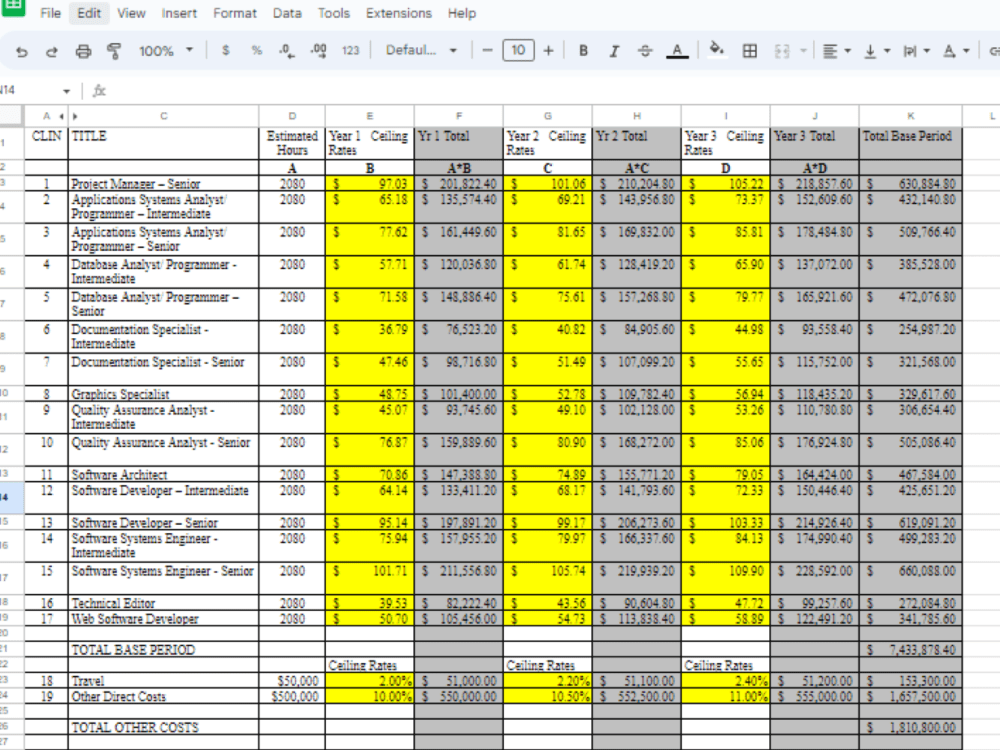Increase font size with plus button
Viewport: 1000px width, 750px height.
[x=548, y=50]
